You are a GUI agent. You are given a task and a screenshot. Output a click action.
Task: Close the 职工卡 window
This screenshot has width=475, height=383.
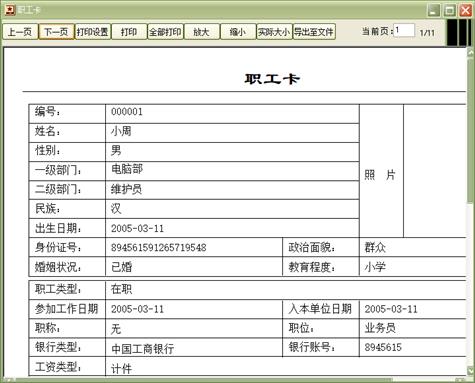click(x=466, y=10)
